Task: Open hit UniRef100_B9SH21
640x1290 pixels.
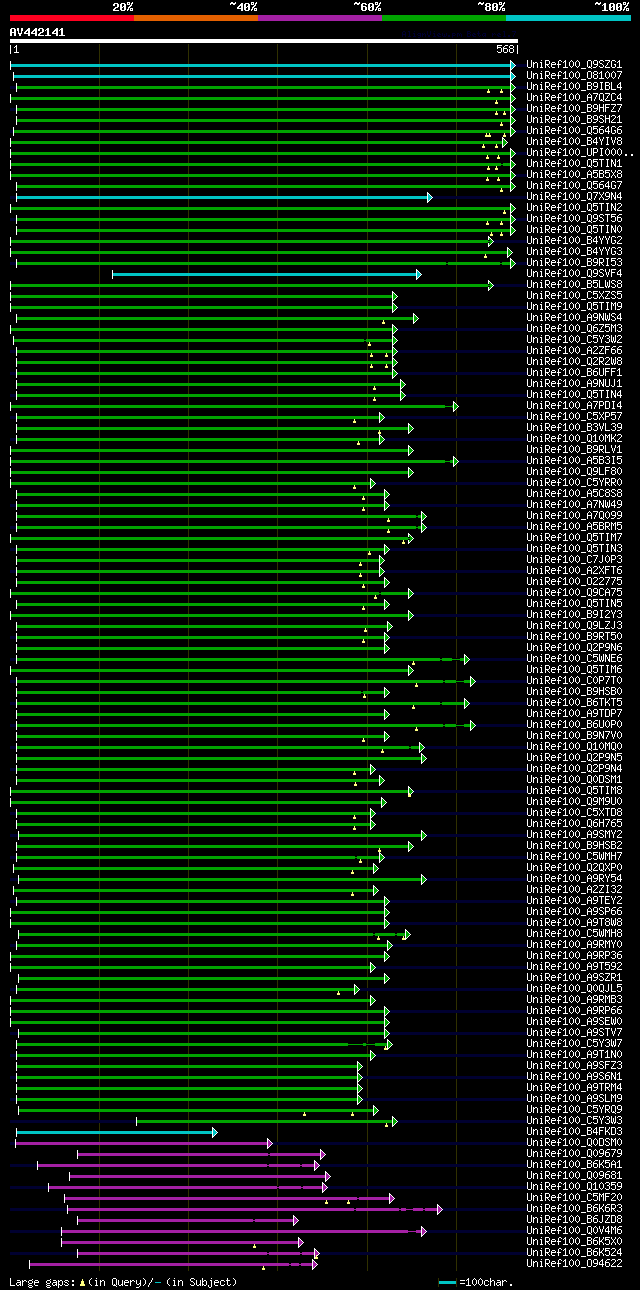Action: pos(574,119)
